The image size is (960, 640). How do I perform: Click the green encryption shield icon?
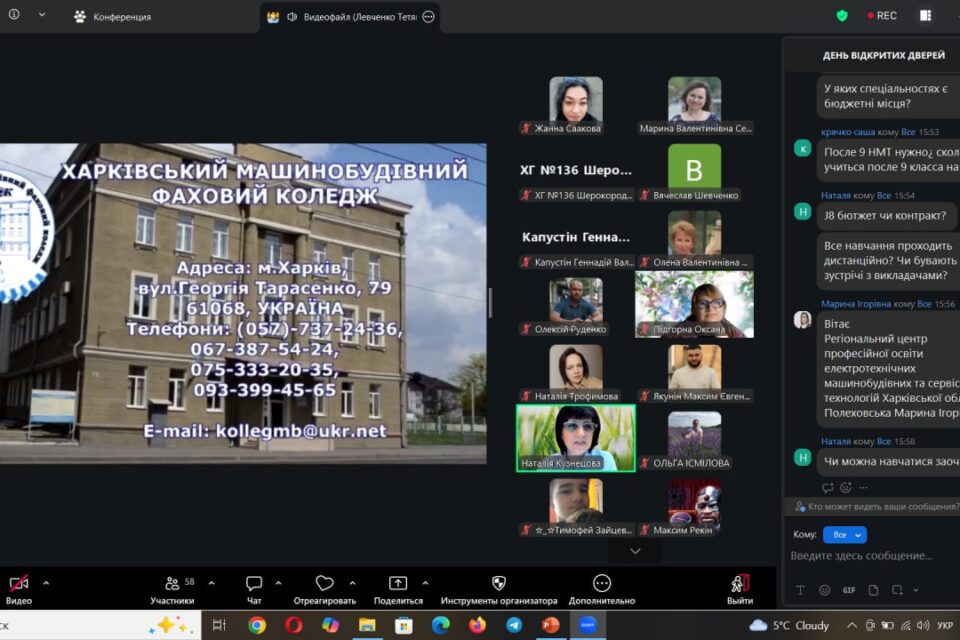(x=842, y=16)
